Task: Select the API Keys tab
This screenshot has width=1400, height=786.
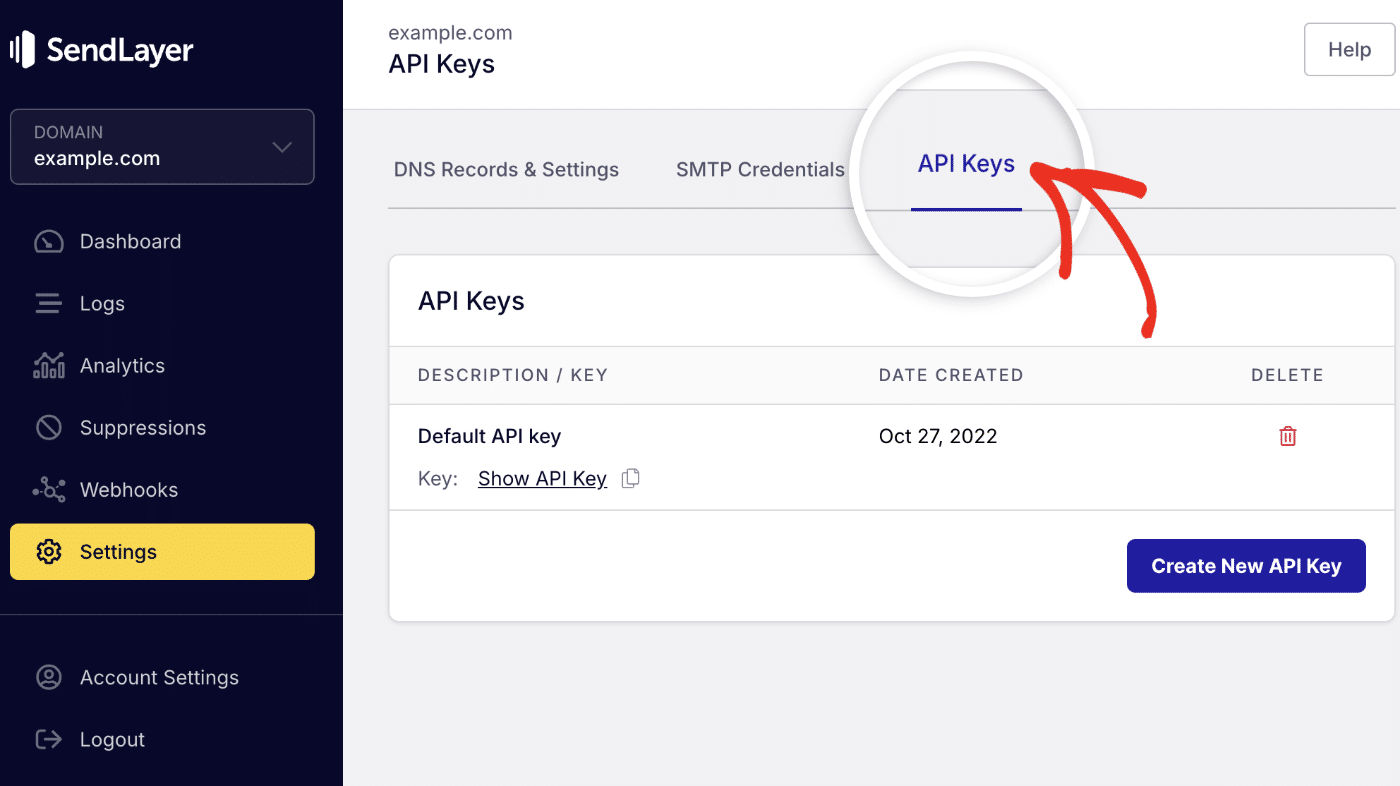Action: pos(966,164)
